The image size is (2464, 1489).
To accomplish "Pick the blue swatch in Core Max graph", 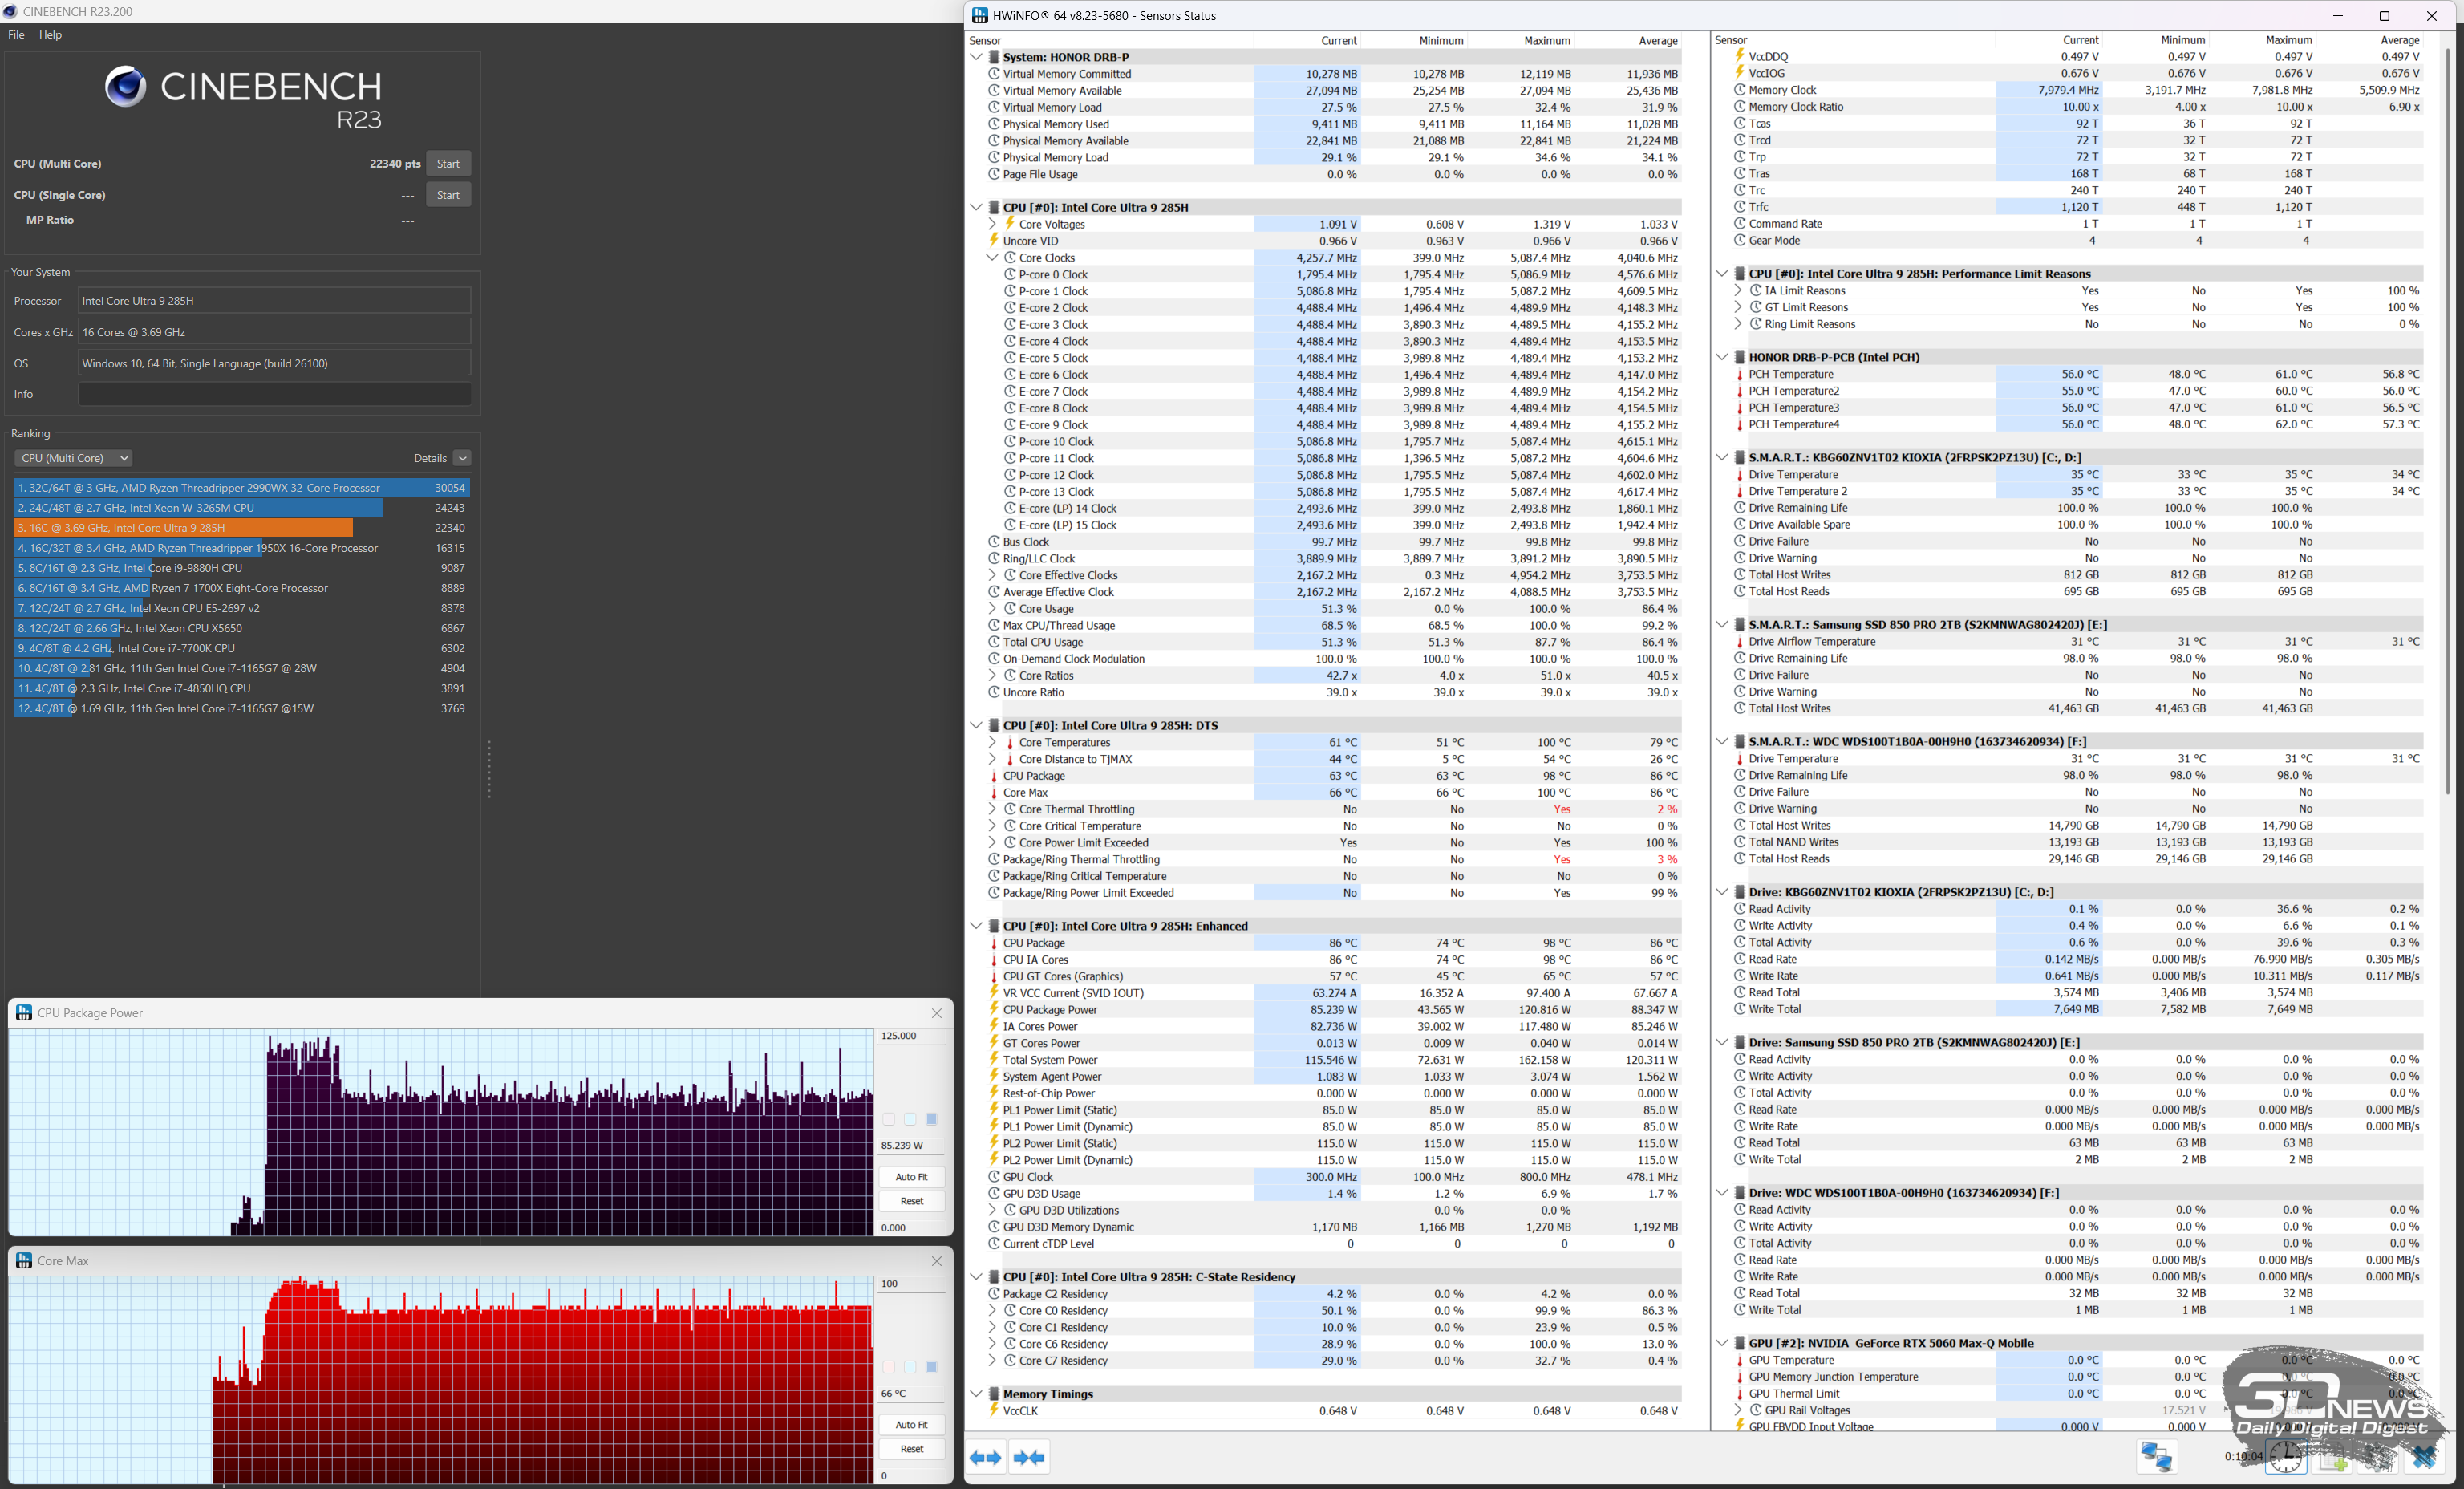I will click(x=931, y=1367).
